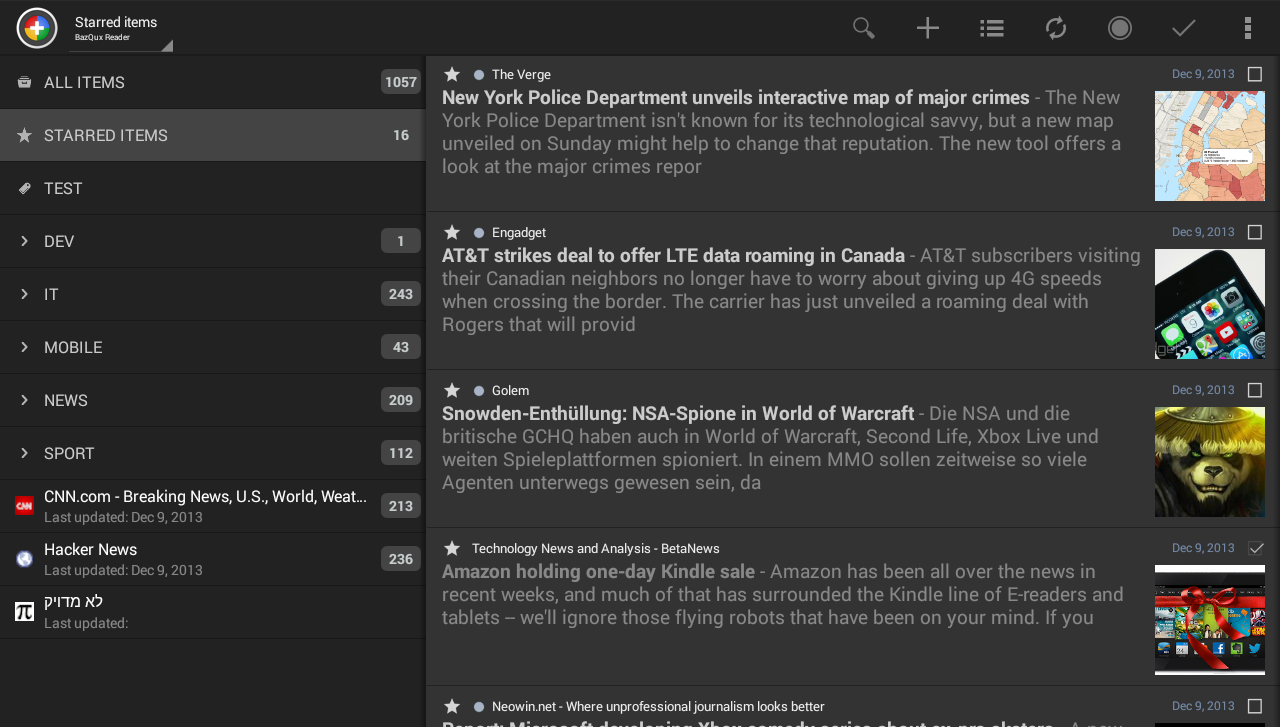The width and height of the screenshot is (1280, 727).
Task: Expand the SPORT category
Action: 24,453
